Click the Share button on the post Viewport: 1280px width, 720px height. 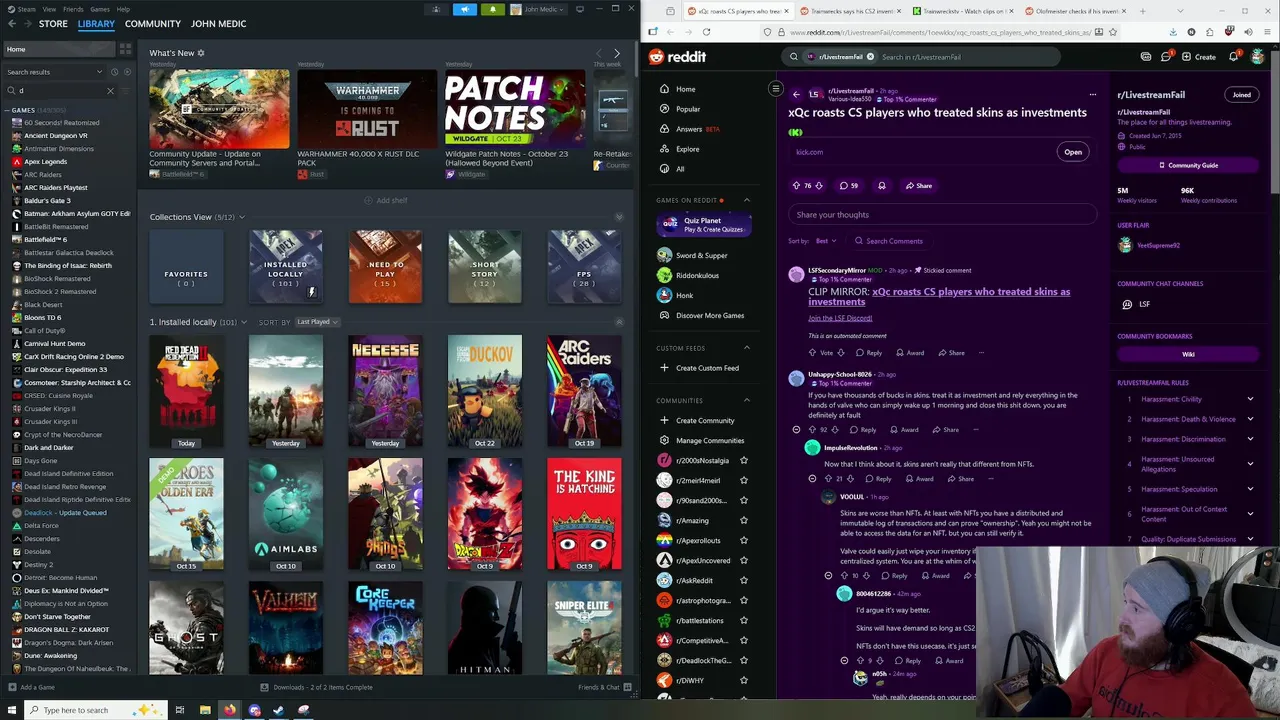pos(918,185)
